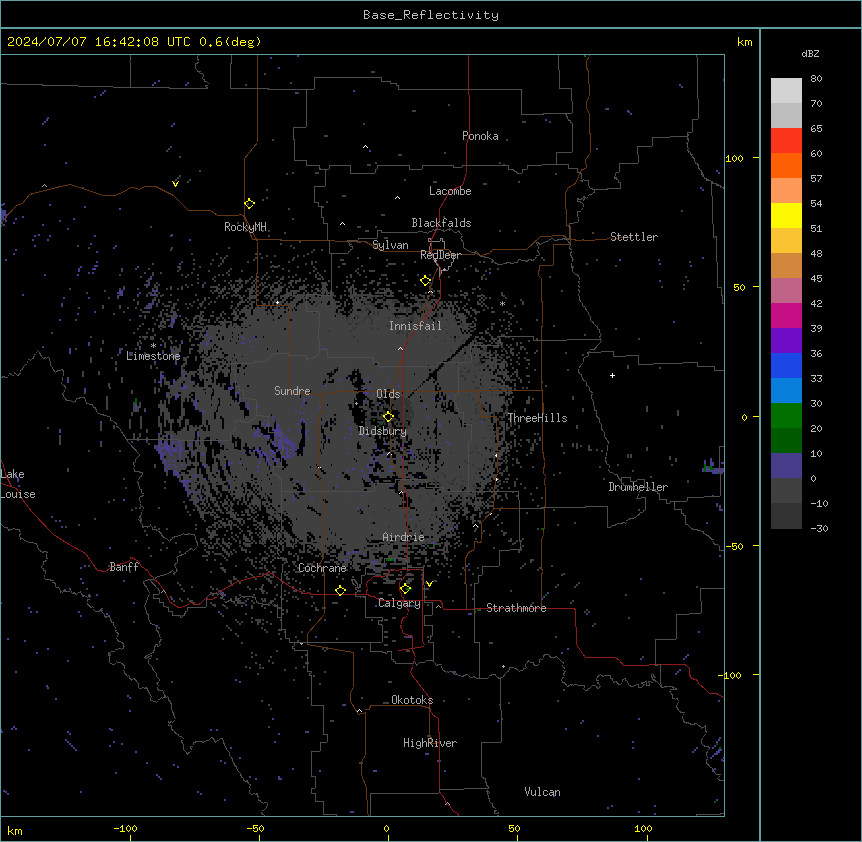The image size is (862, 842).
Task: Select the indigo 0-10 dBZ legend swatch
Action: (786, 466)
